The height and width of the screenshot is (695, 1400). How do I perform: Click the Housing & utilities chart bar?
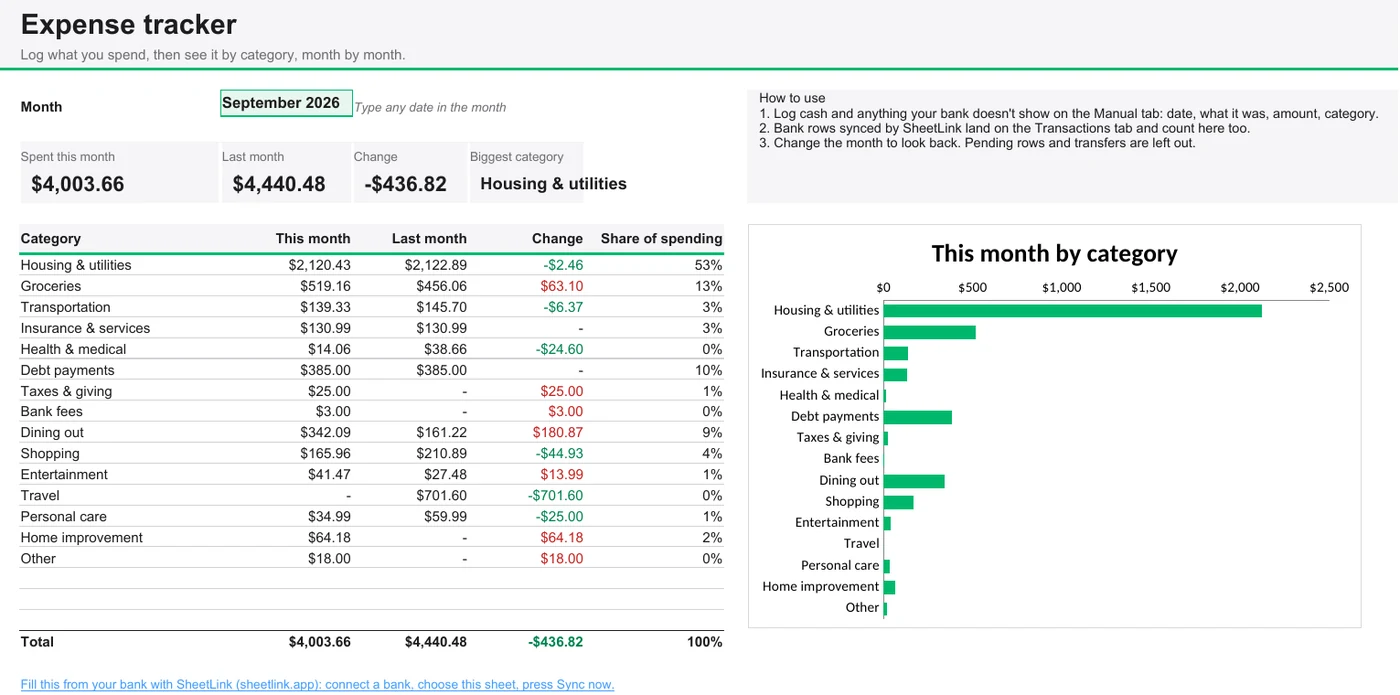pyautogui.click(x=1073, y=310)
